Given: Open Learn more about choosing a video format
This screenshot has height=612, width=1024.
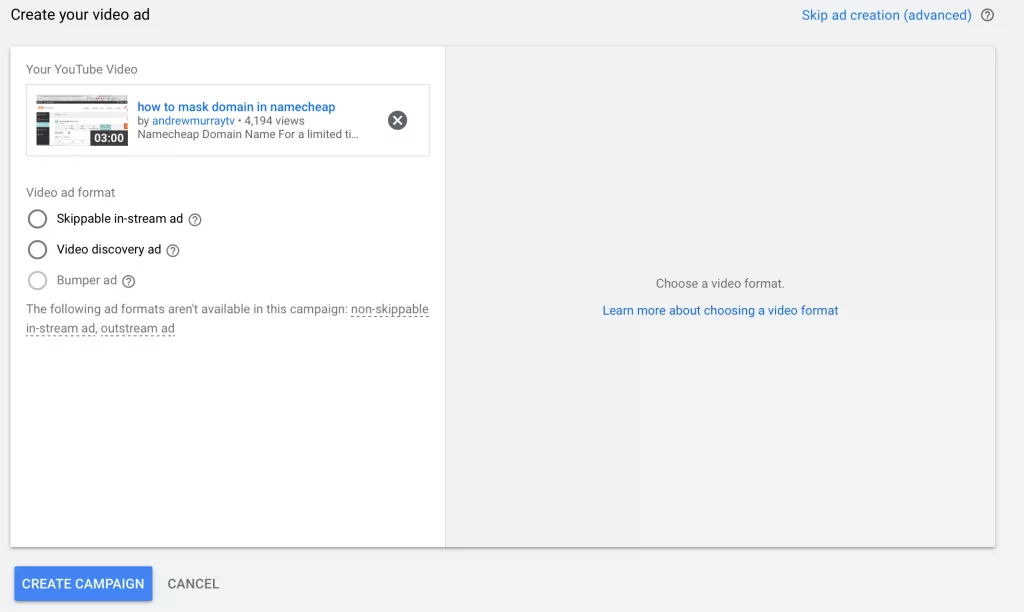Looking at the screenshot, I should click(x=720, y=310).
